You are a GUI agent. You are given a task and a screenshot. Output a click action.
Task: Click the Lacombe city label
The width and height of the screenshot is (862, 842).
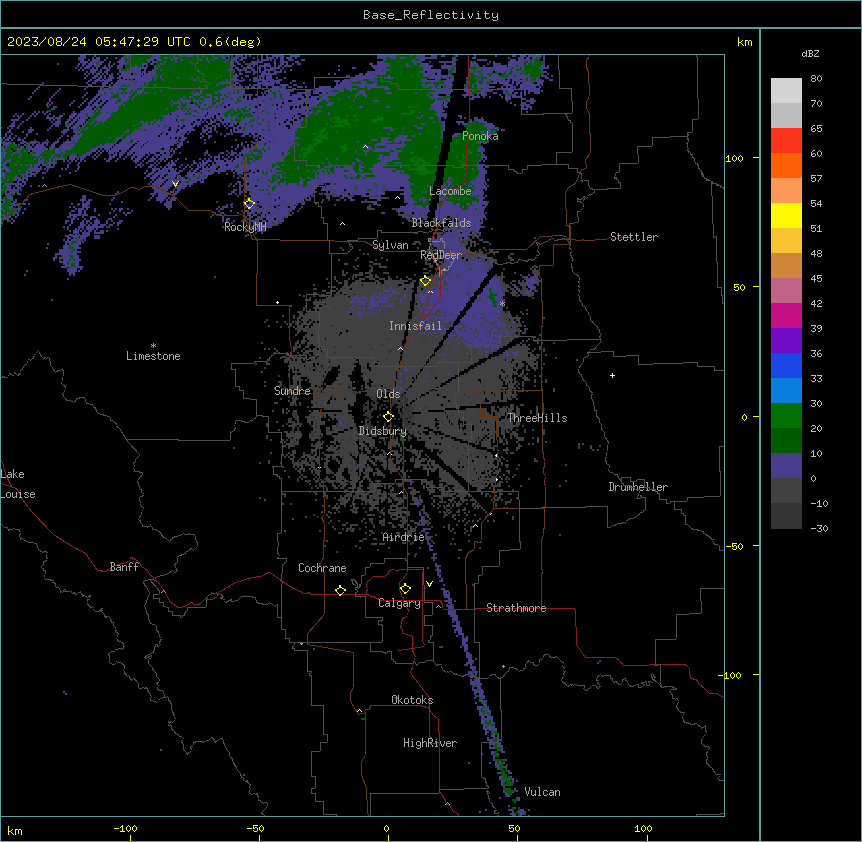pos(450,191)
